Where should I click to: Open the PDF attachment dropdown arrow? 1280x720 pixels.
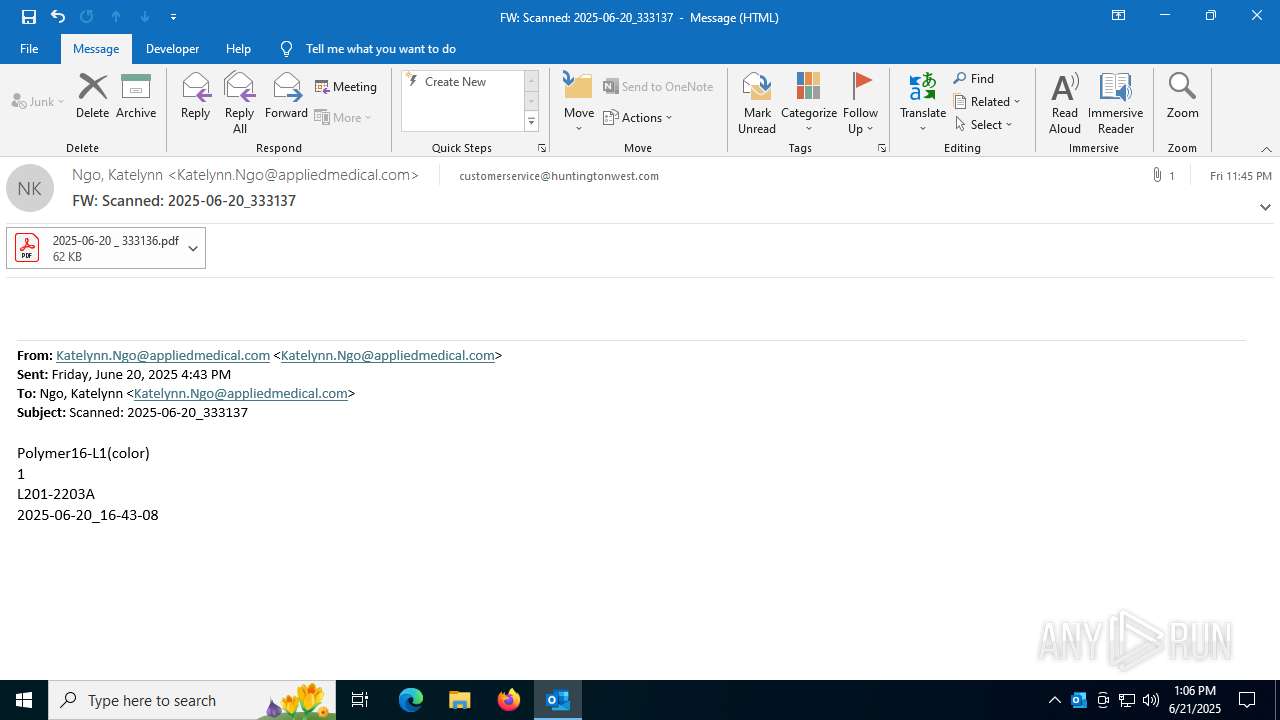193,248
